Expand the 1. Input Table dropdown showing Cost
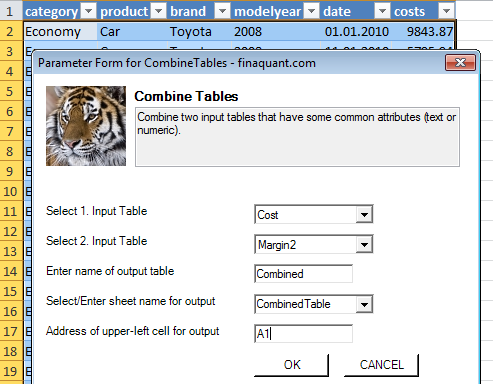493x384 pixels. [x=364, y=214]
